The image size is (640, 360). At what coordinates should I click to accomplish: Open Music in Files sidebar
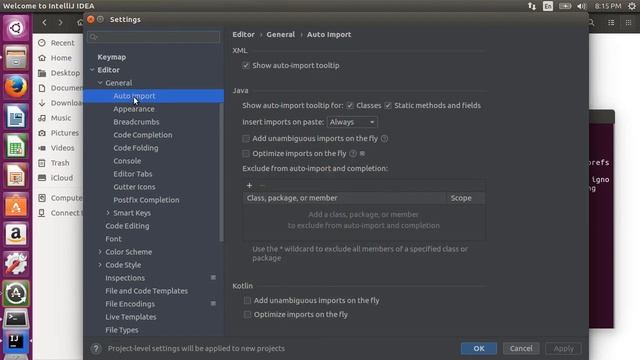click(60, 118)
